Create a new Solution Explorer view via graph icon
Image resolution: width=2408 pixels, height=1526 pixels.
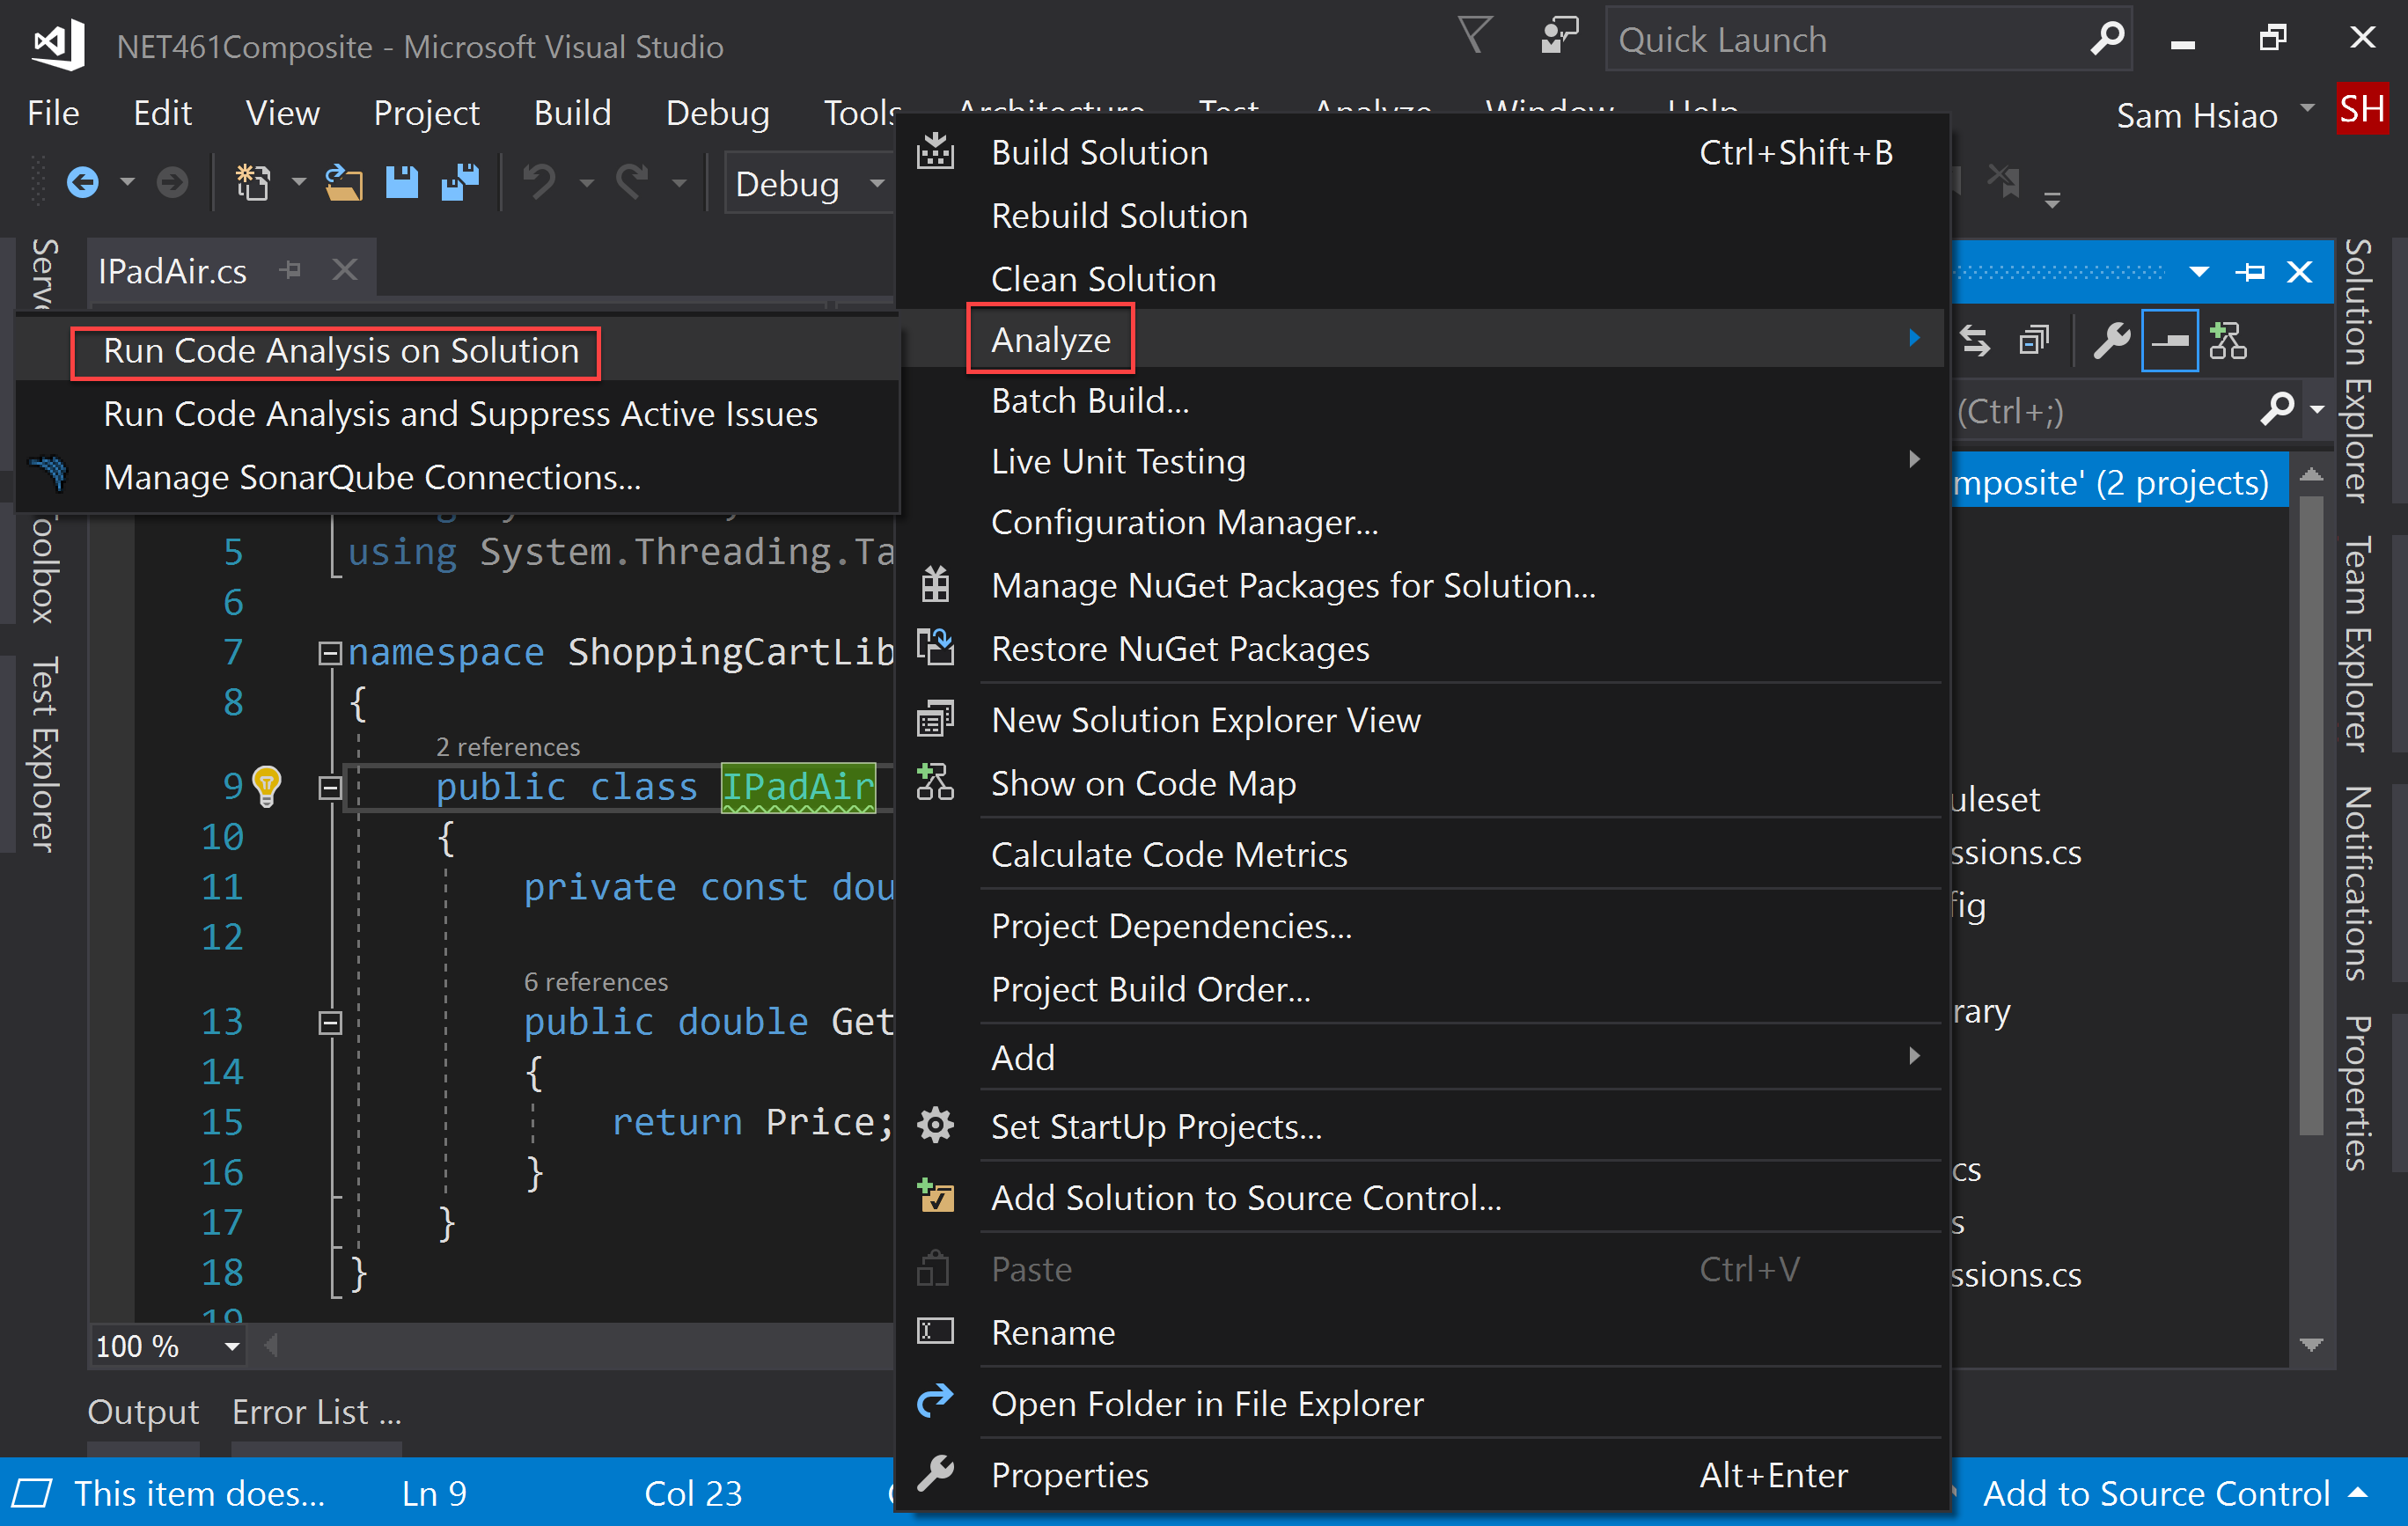pos(2230,340)
